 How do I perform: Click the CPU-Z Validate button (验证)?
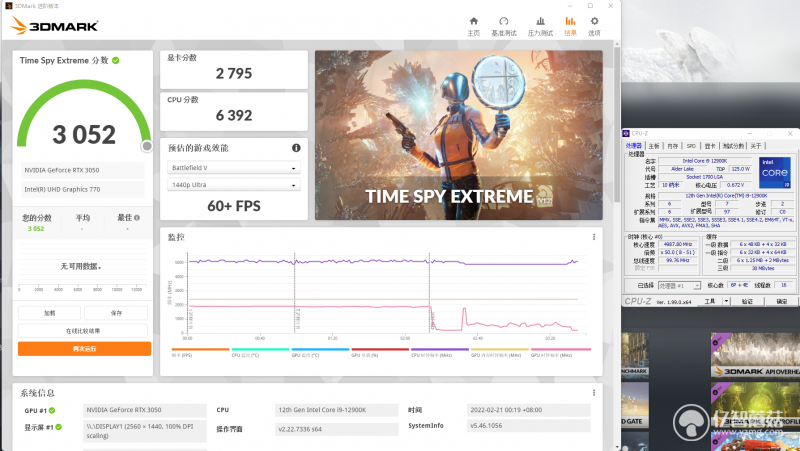point(747,302)
